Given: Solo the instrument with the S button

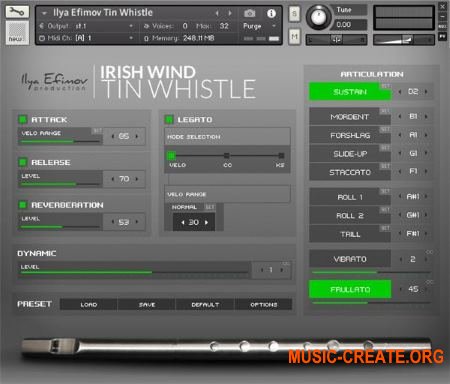Looking at the screenshot, I should [x=294, y=14].
